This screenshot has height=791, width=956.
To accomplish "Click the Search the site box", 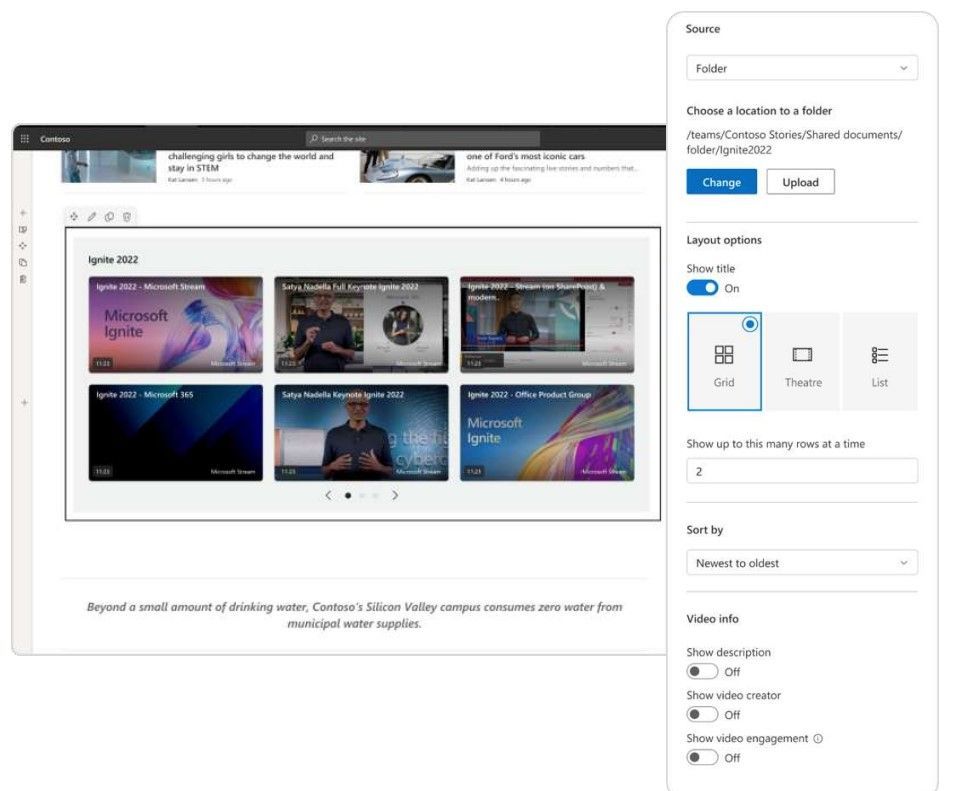I will (x=423, y=139).
